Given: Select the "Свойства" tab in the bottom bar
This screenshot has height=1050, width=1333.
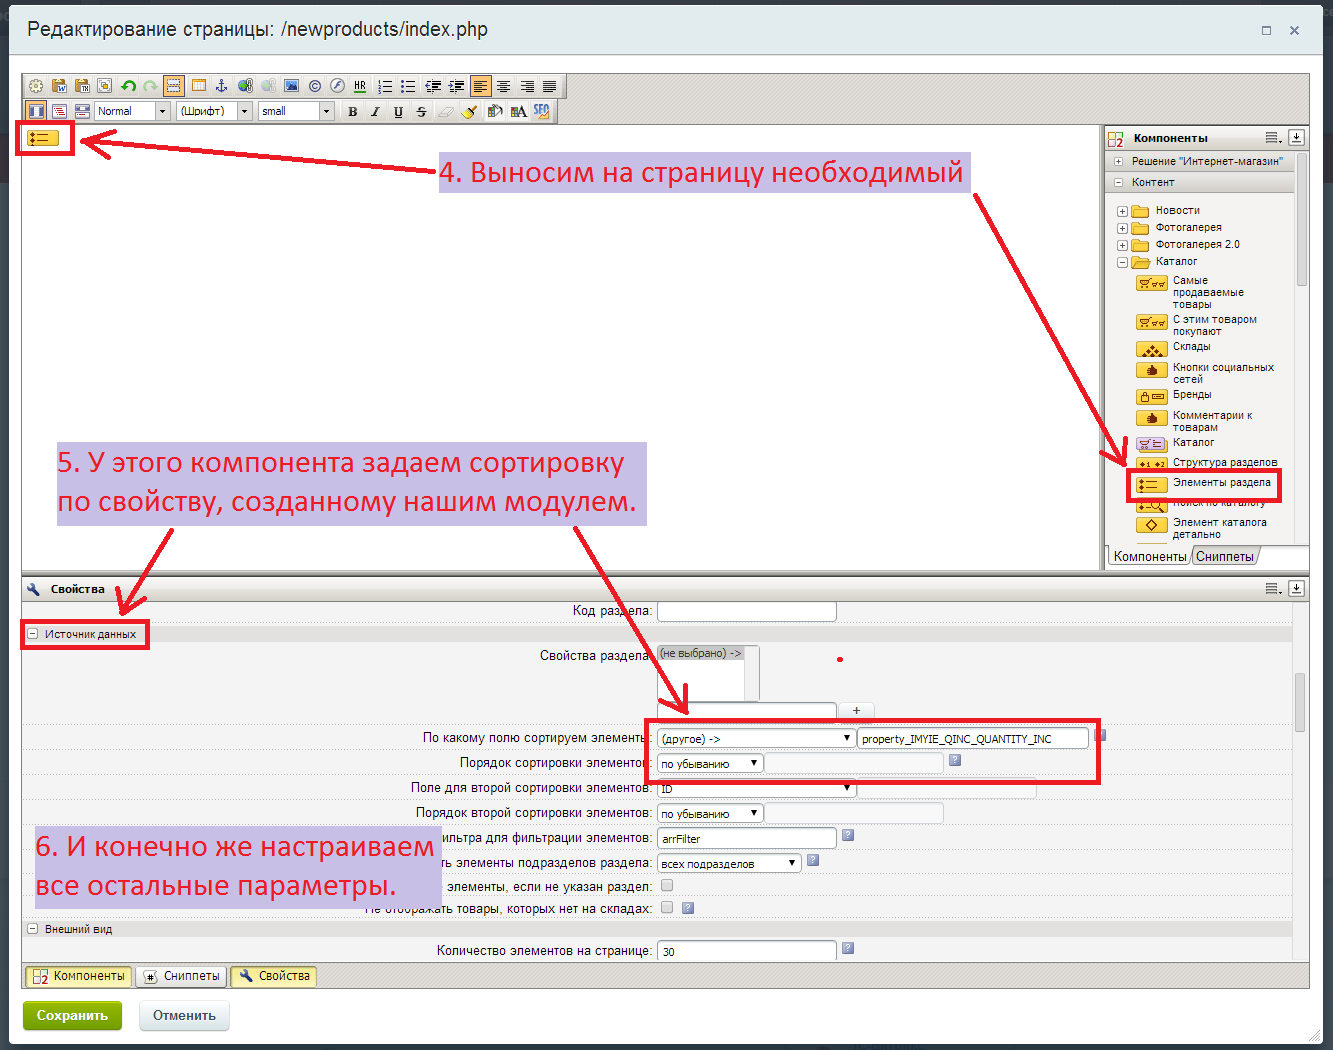Looking at the screenshot, I should coord(274,976).
